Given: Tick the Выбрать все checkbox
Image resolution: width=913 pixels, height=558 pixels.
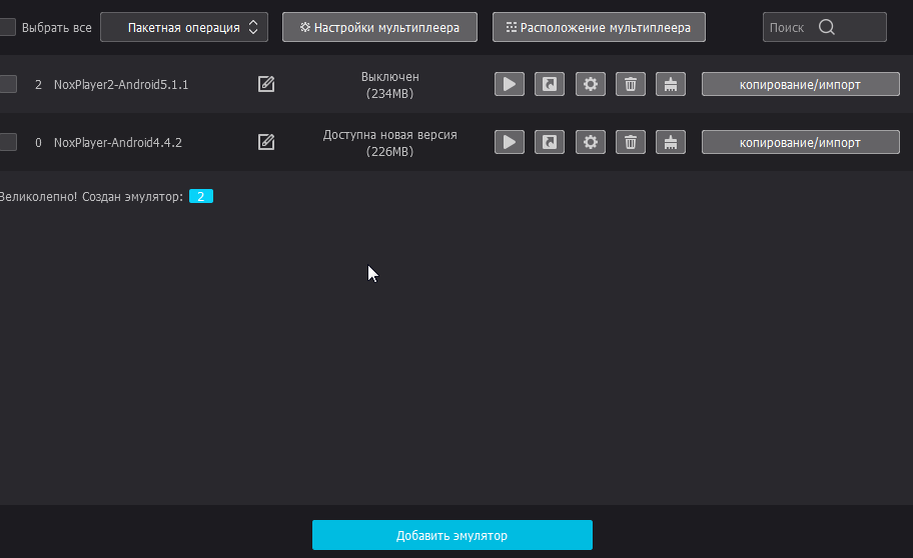Looking at the screenshot, I should 7,27.
